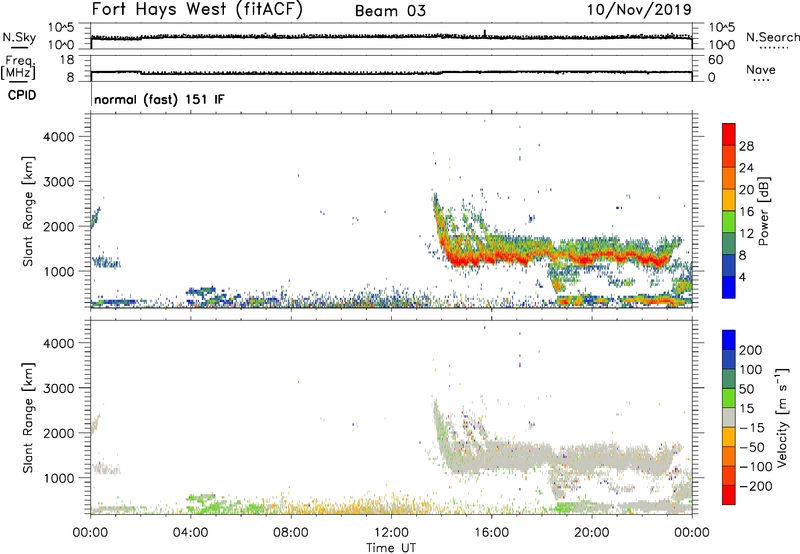Click the '10^5' left tick of noise panel
The width and height of the screenshot is (800, 554).
(x=61, y=27)
